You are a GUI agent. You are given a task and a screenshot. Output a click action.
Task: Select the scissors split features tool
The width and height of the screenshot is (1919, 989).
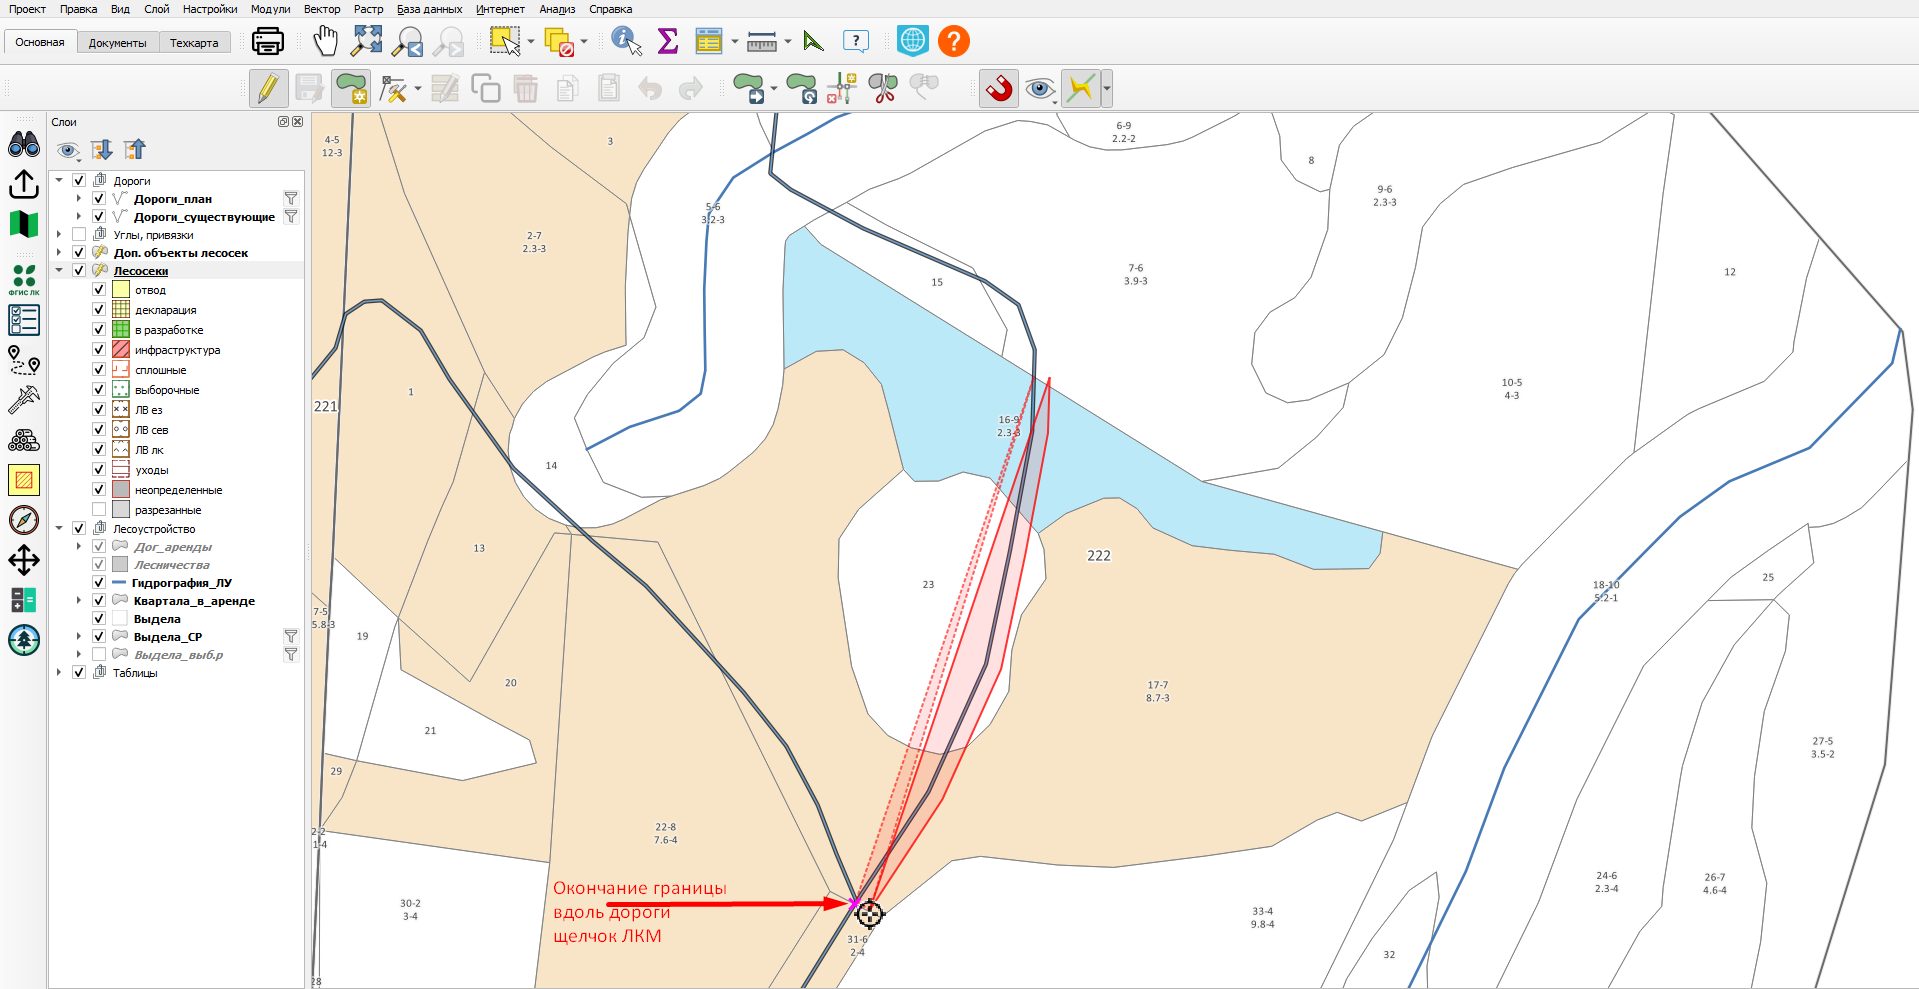pyautogui.click(x=883, y=89)
